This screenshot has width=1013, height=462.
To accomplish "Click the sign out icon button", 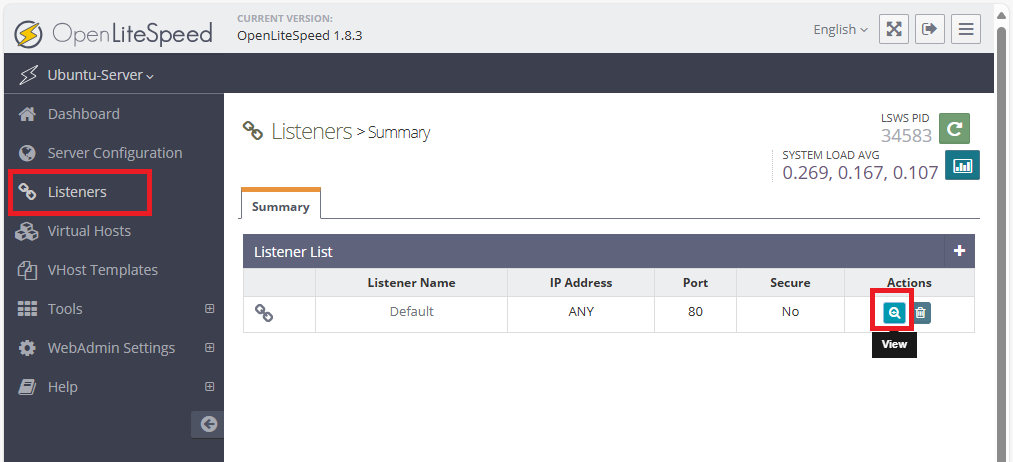I will pos(930,30).
